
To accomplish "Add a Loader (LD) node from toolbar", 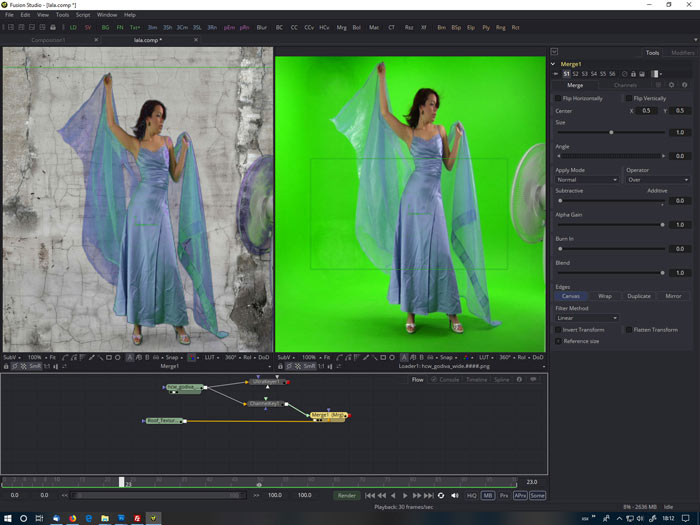I will pos(73,27).
